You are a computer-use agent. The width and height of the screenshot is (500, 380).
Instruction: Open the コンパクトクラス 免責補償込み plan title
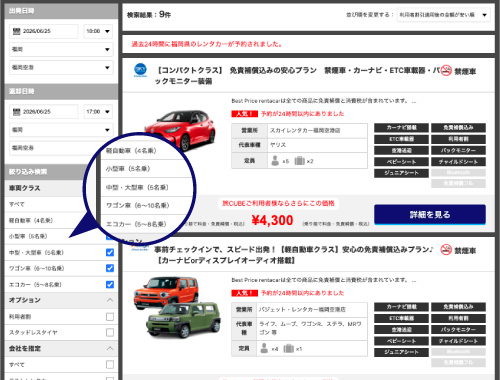click(297, 76)
